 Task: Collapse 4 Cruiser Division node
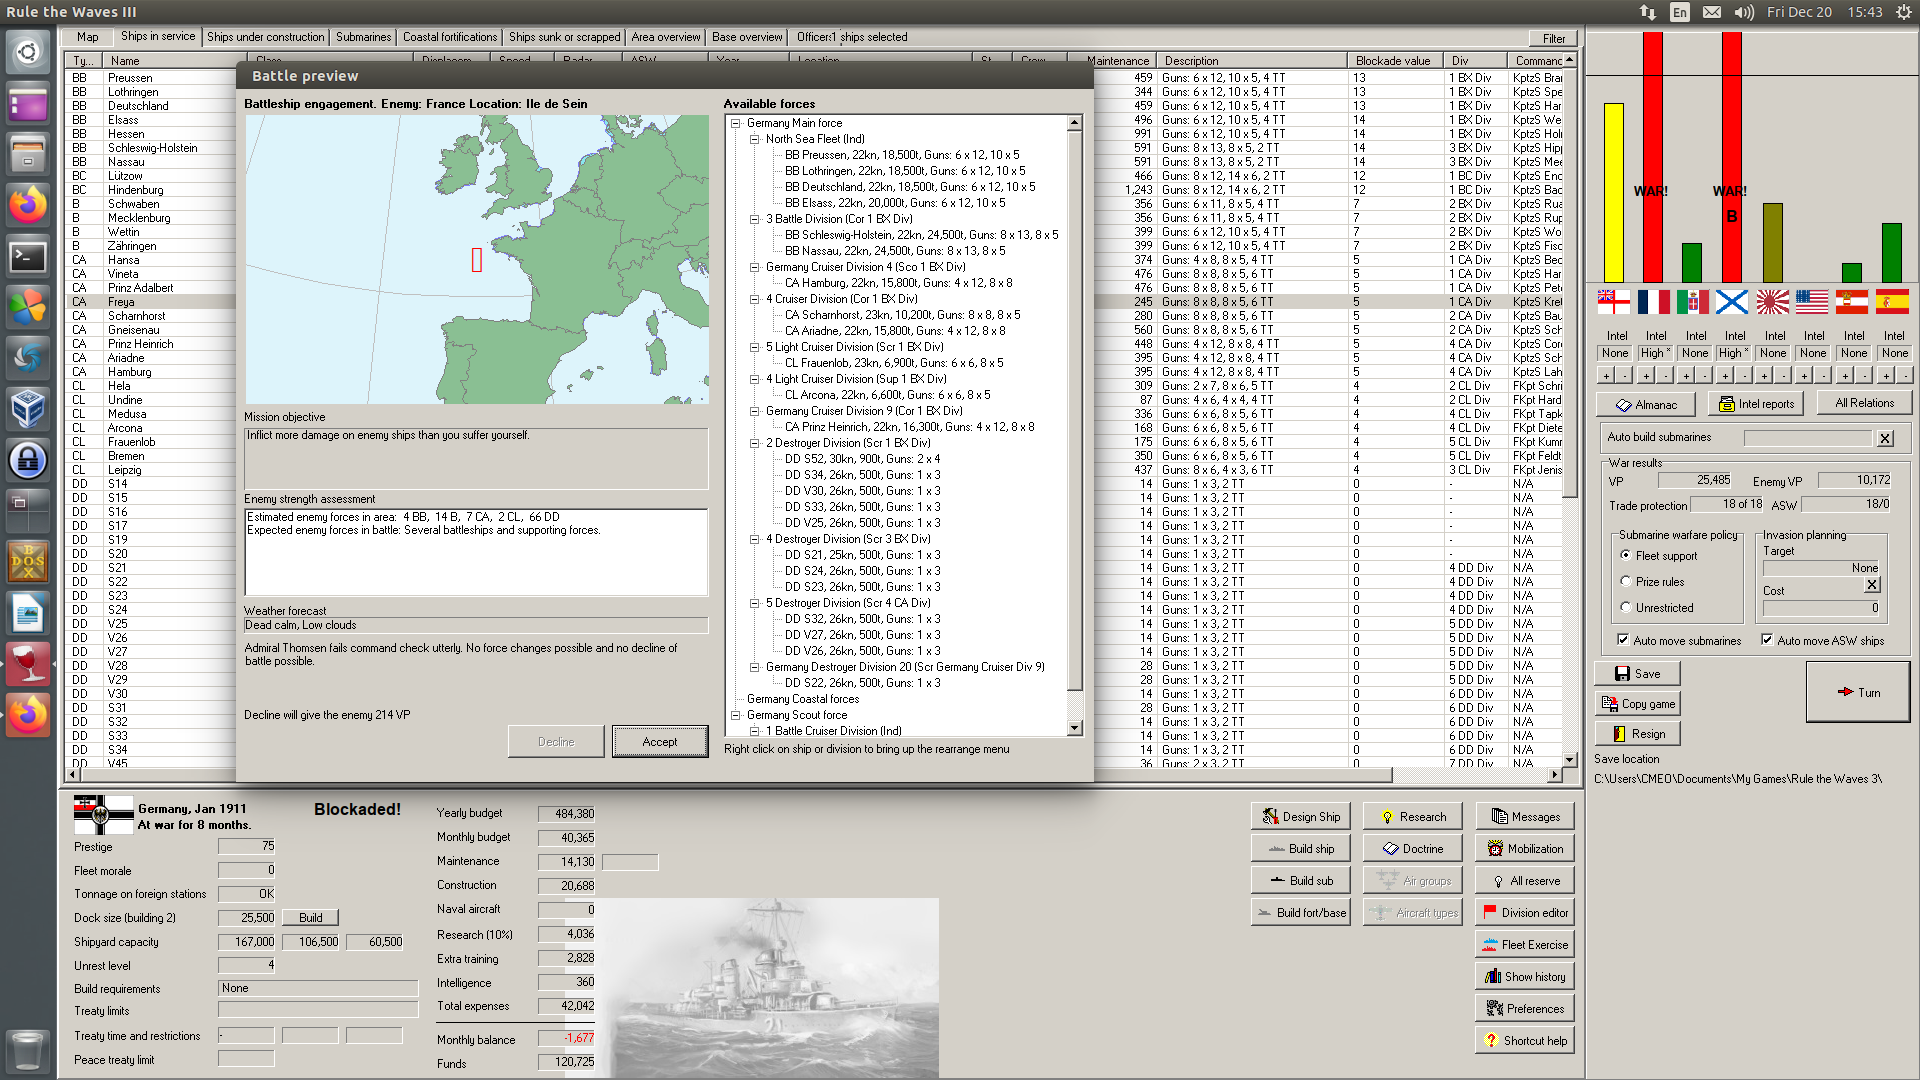coord(755,299)
